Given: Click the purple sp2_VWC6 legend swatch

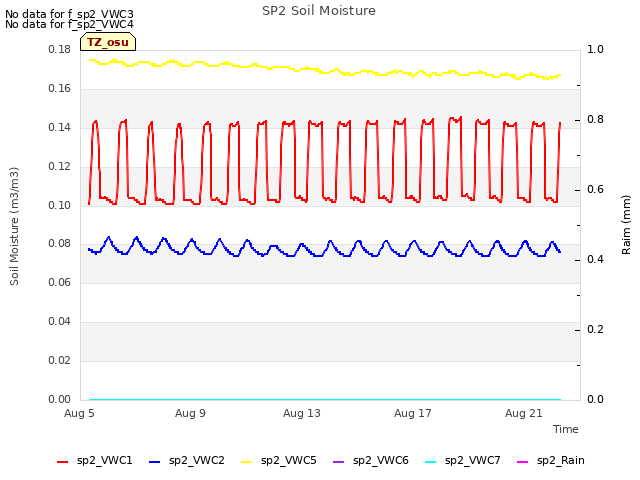Looking at the screenshot, I should [x=339, y=462].
